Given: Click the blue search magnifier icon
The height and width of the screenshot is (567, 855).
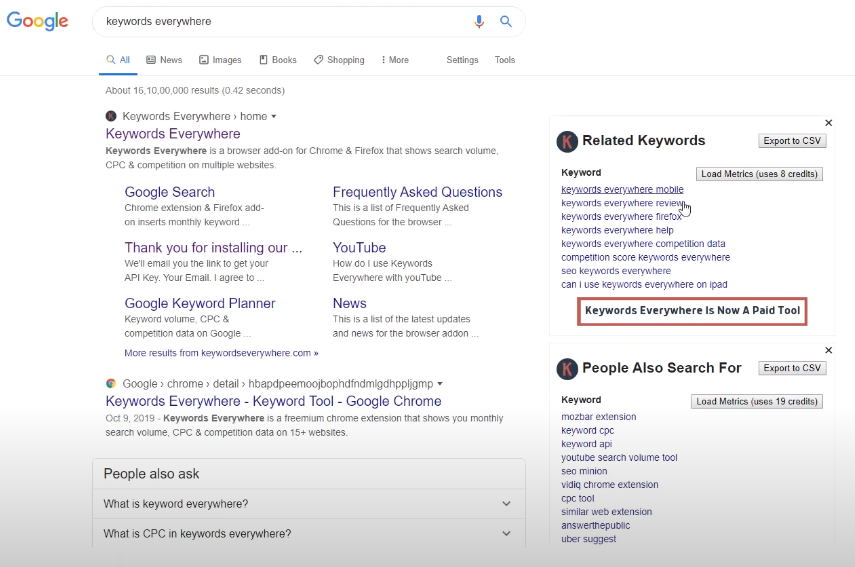Looking at the screenshot, I should tap(506, 21).
